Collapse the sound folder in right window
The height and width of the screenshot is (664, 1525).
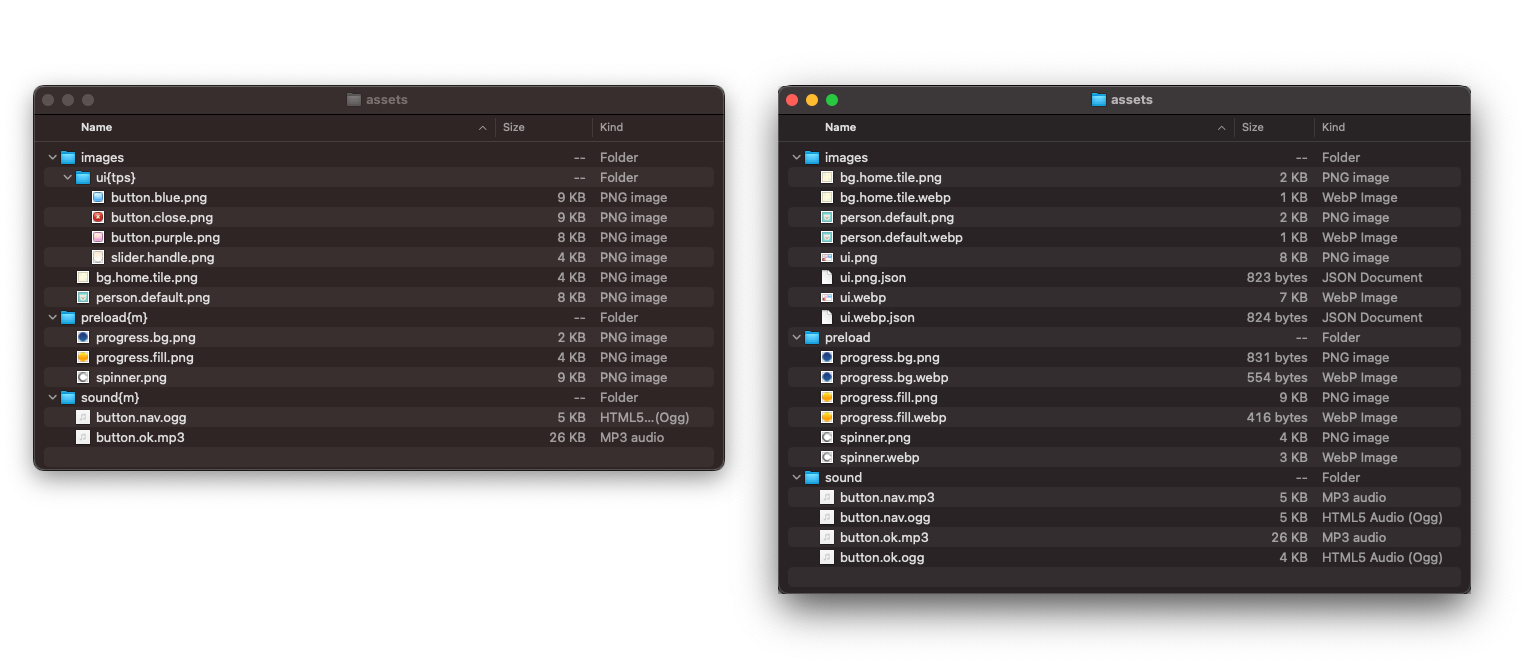[797, 477]
